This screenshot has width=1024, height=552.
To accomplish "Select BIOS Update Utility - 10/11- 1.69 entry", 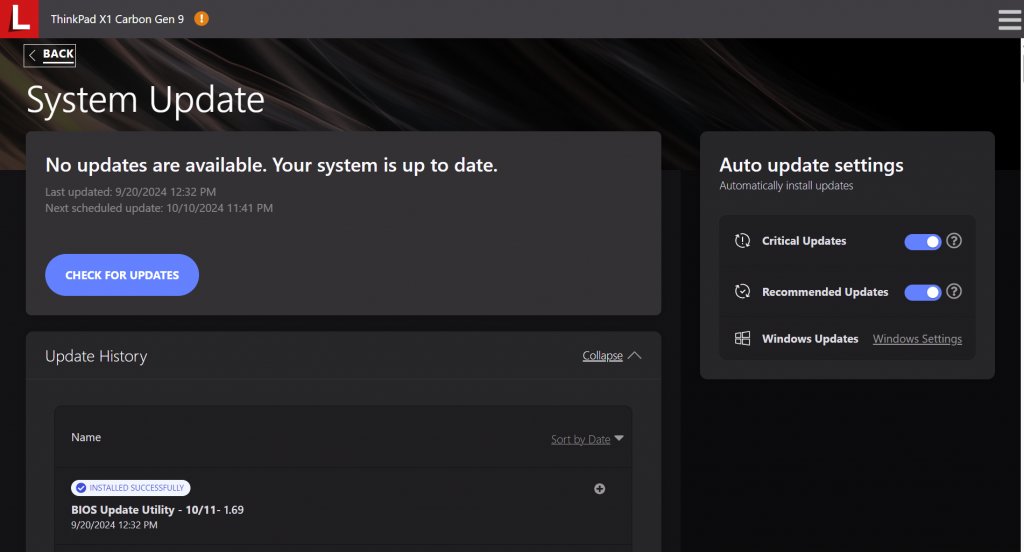I will (157, 510).
